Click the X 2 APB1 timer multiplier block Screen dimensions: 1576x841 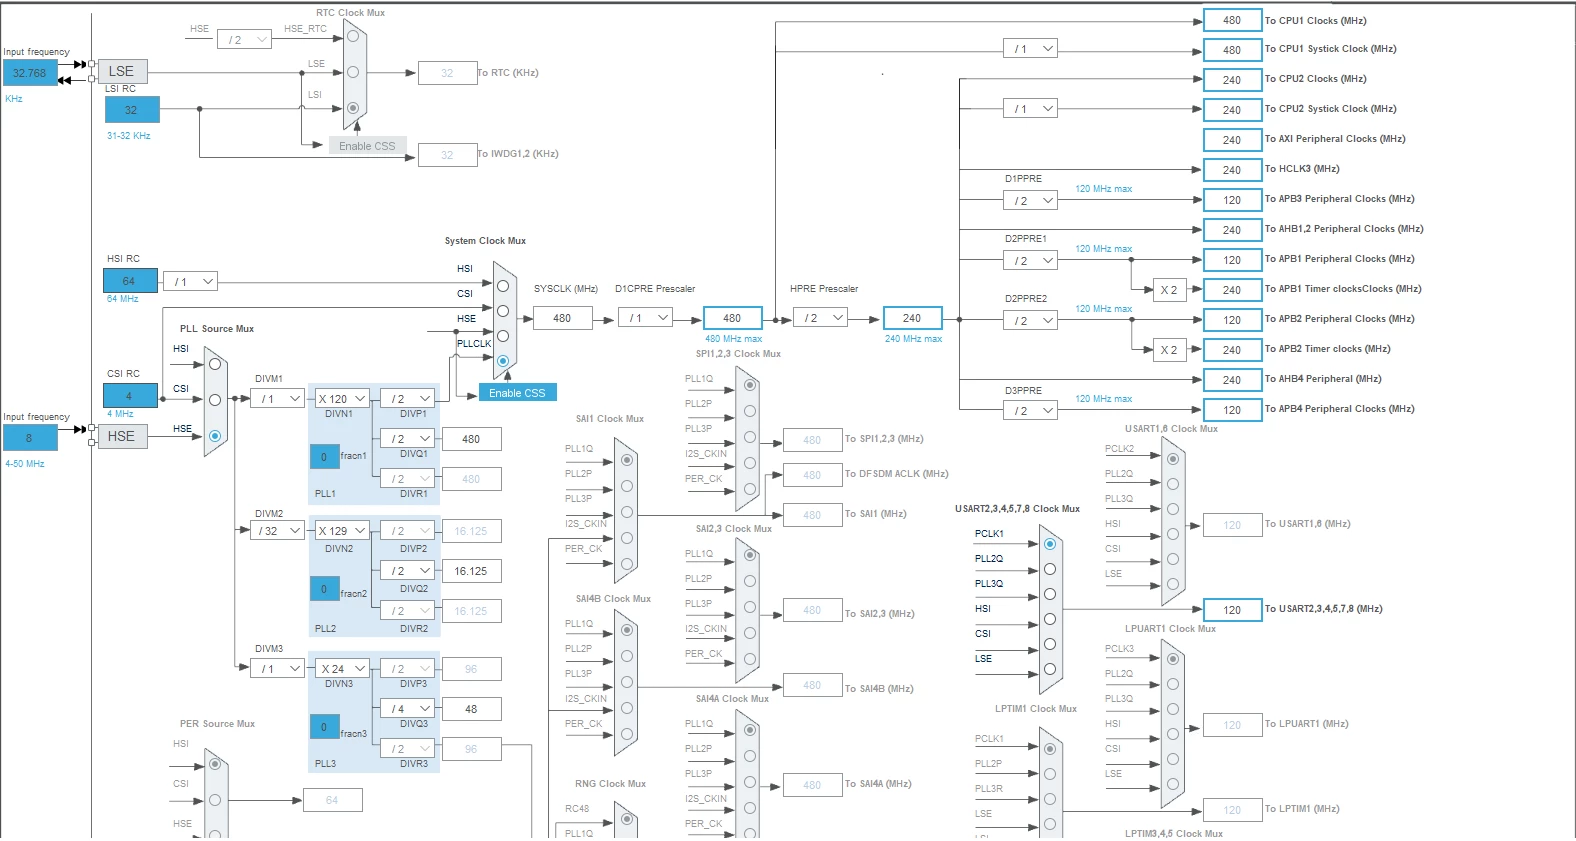tap(1169, 290)
